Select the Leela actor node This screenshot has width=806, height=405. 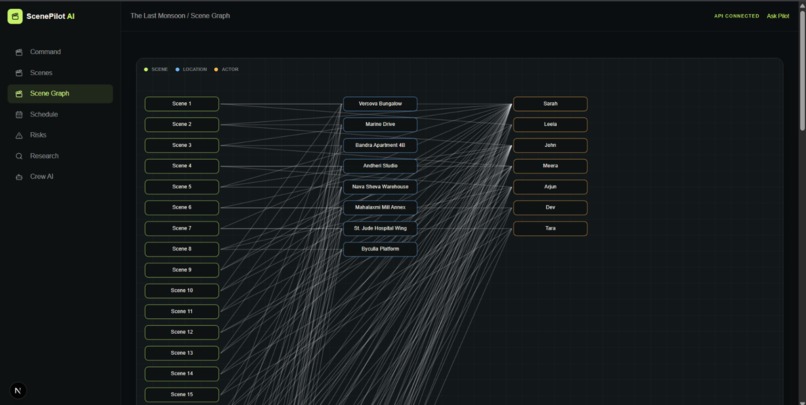point(551,124)
